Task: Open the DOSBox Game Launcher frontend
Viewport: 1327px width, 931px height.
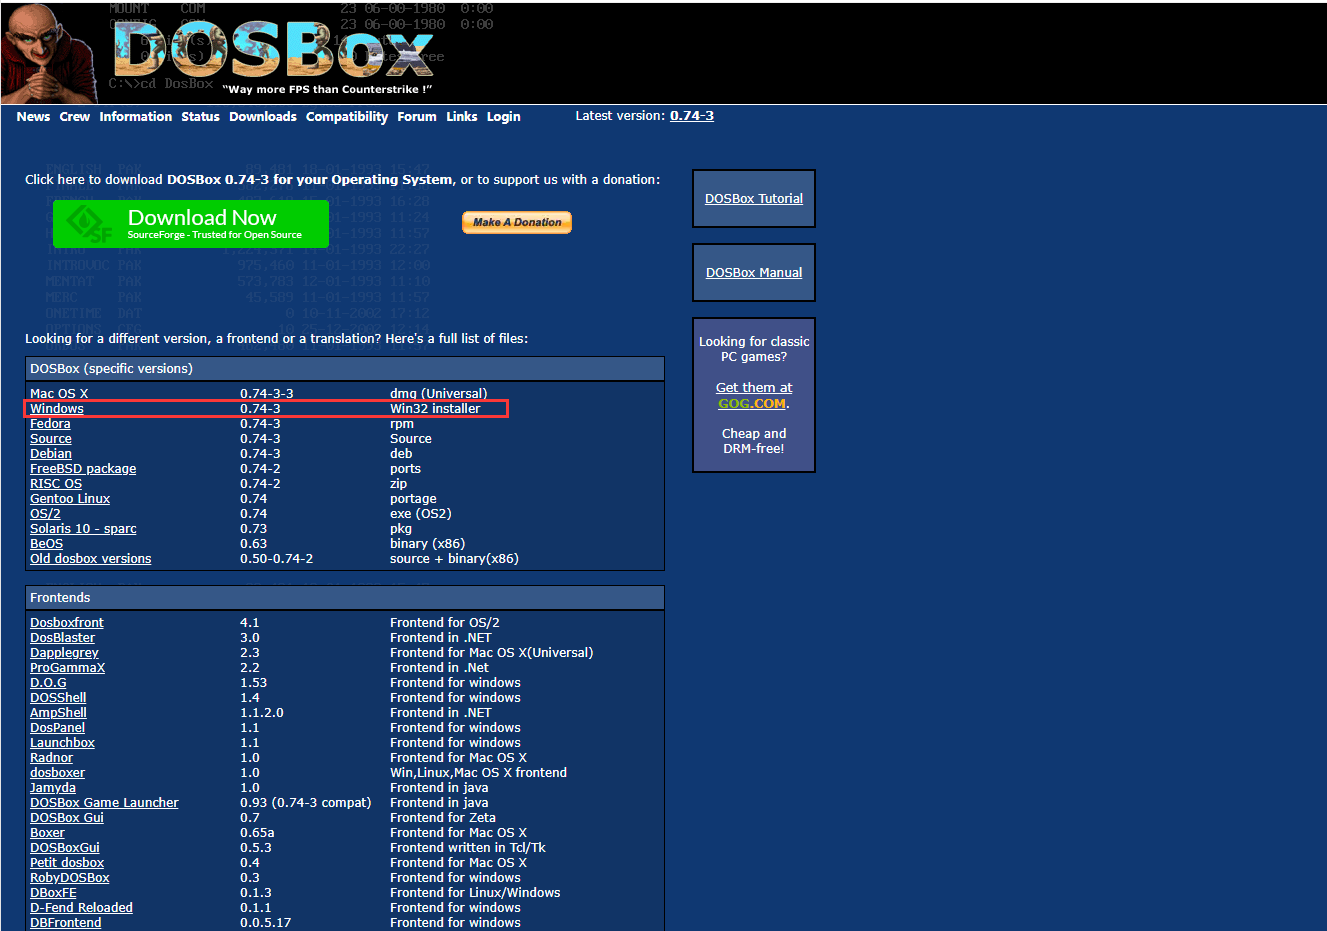Action: point(104,802)
